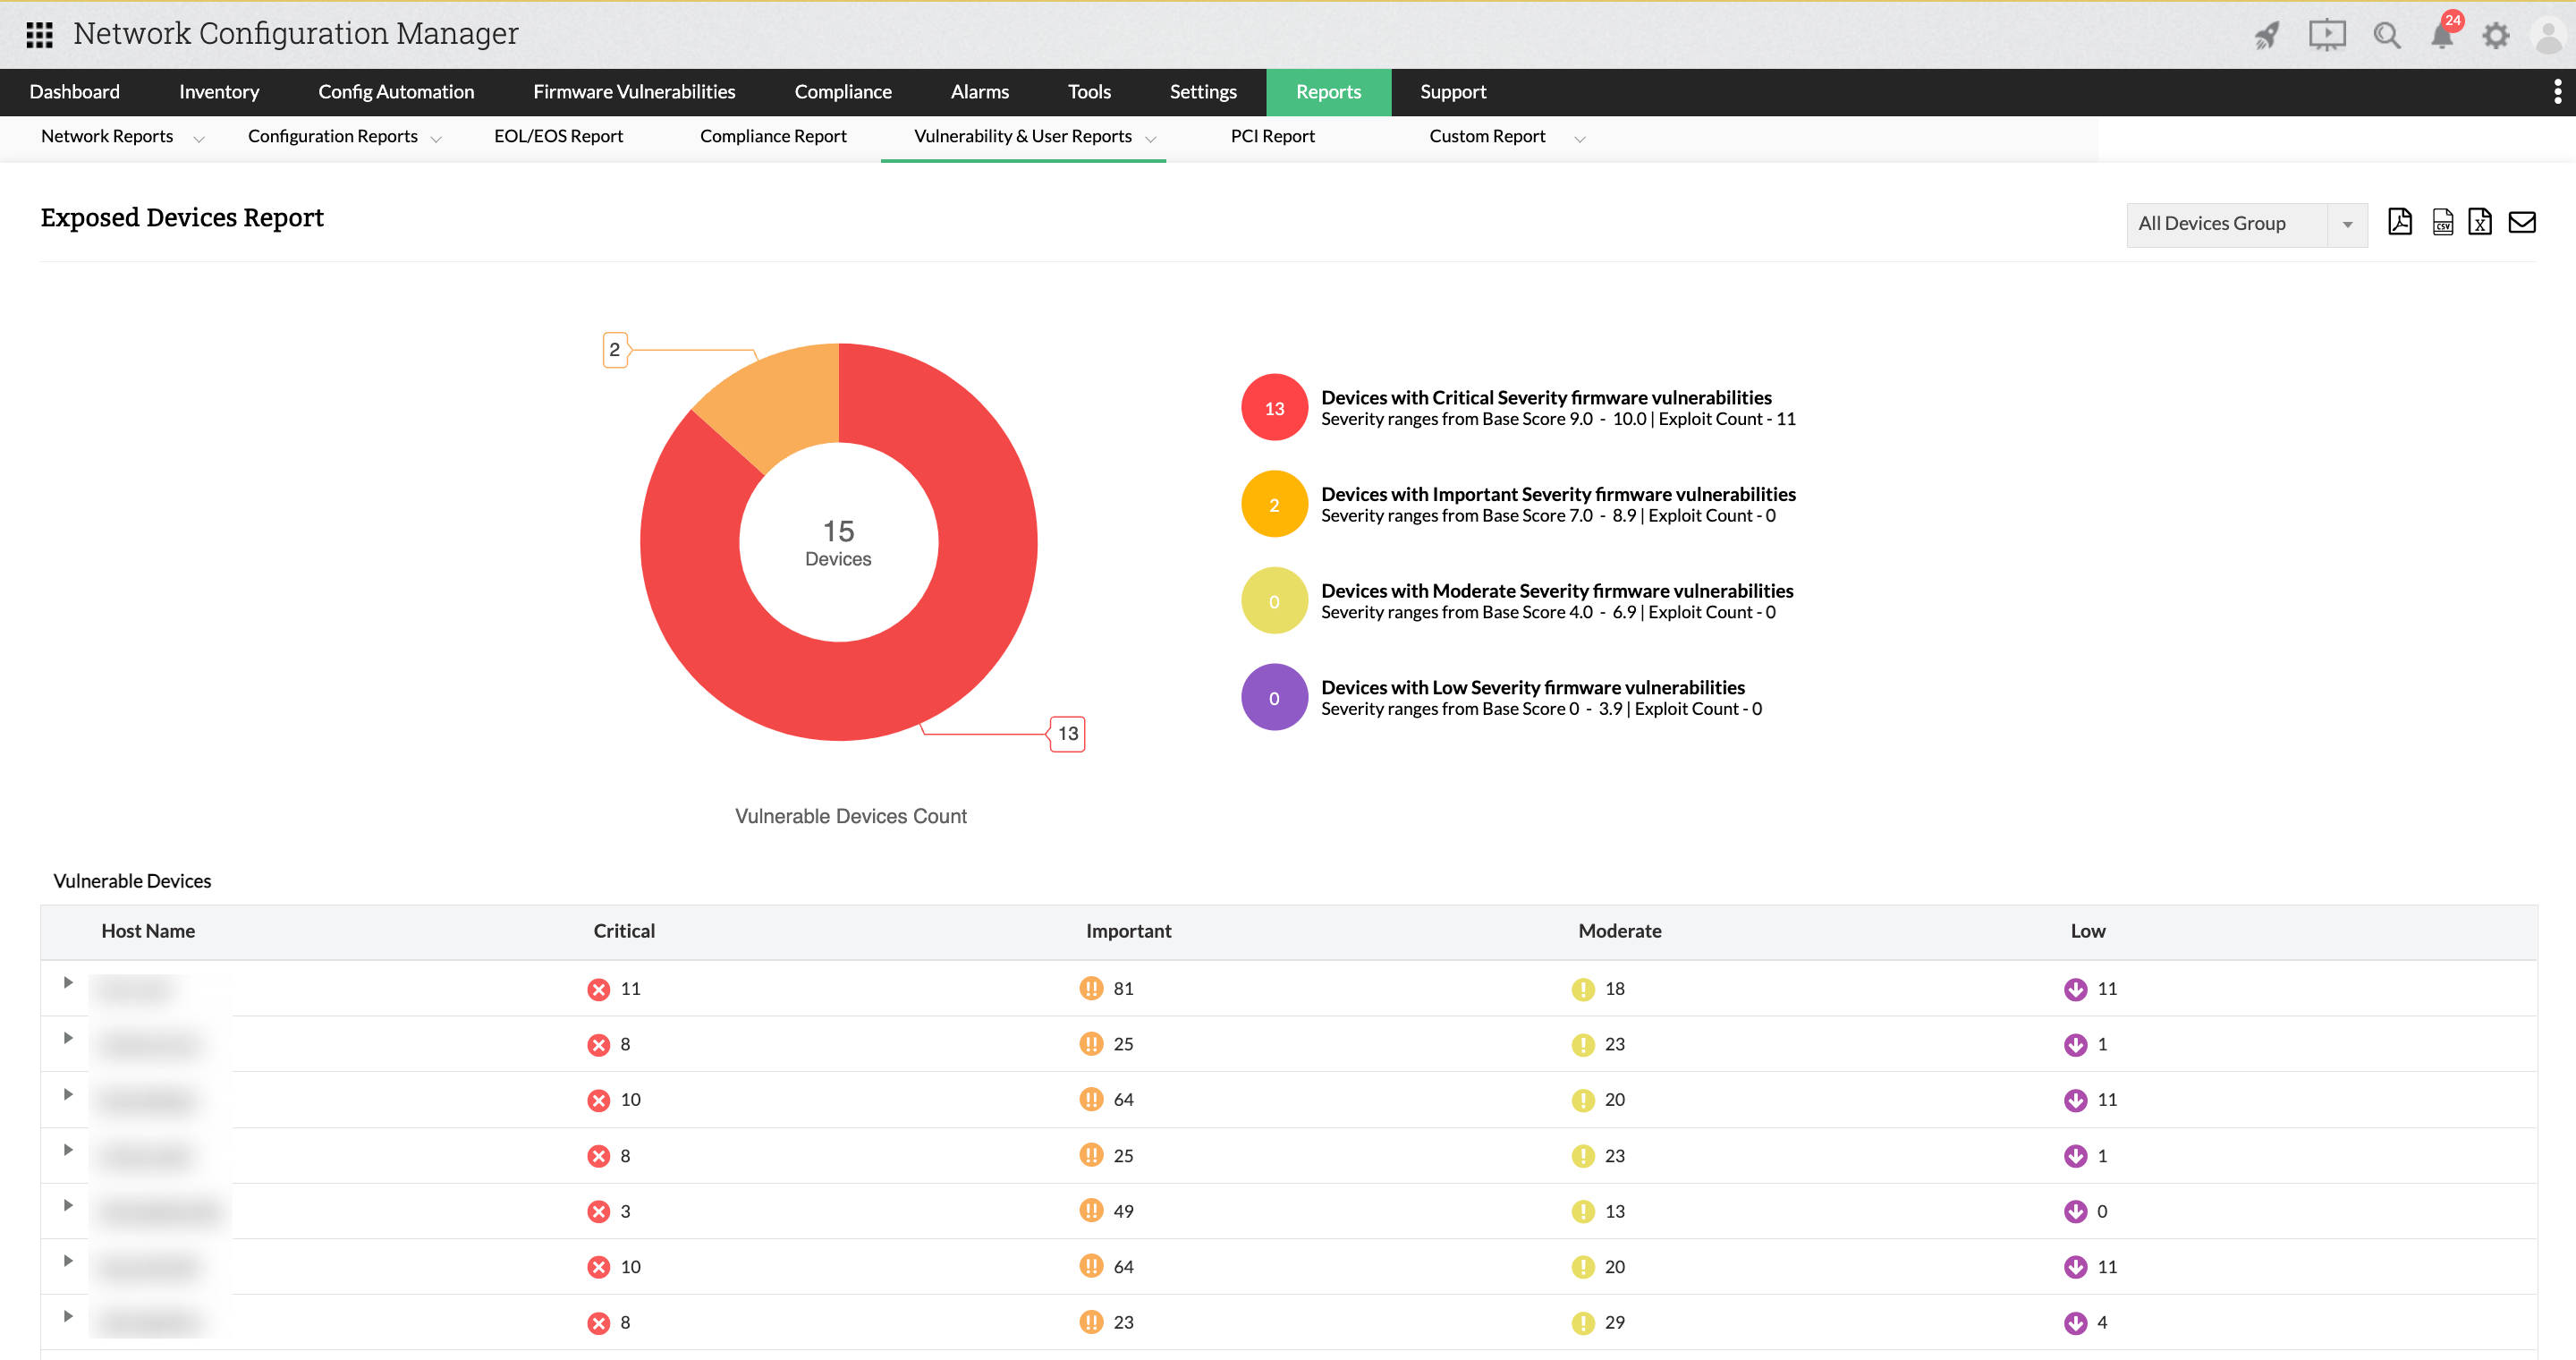2576x1360 pixels.
Task: Export report as PDF icon
Action: 2399,222
